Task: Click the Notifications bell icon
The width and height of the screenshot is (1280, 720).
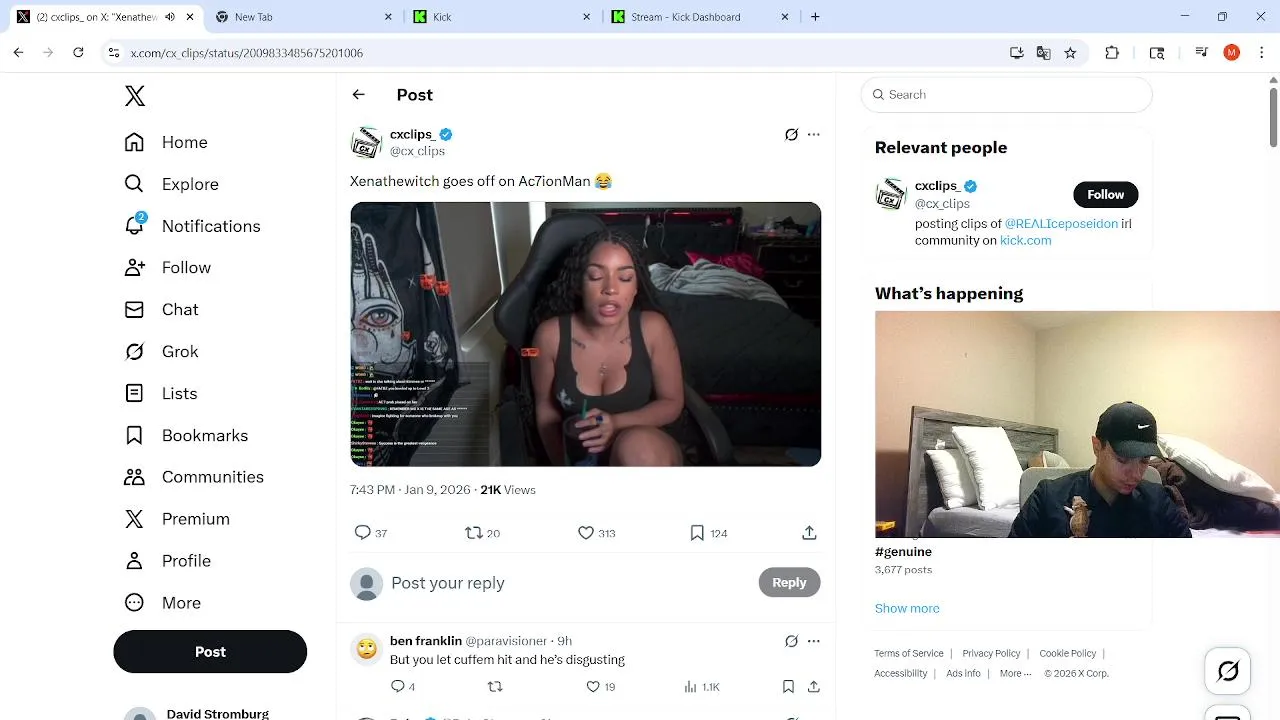Action: pos(134,225)
